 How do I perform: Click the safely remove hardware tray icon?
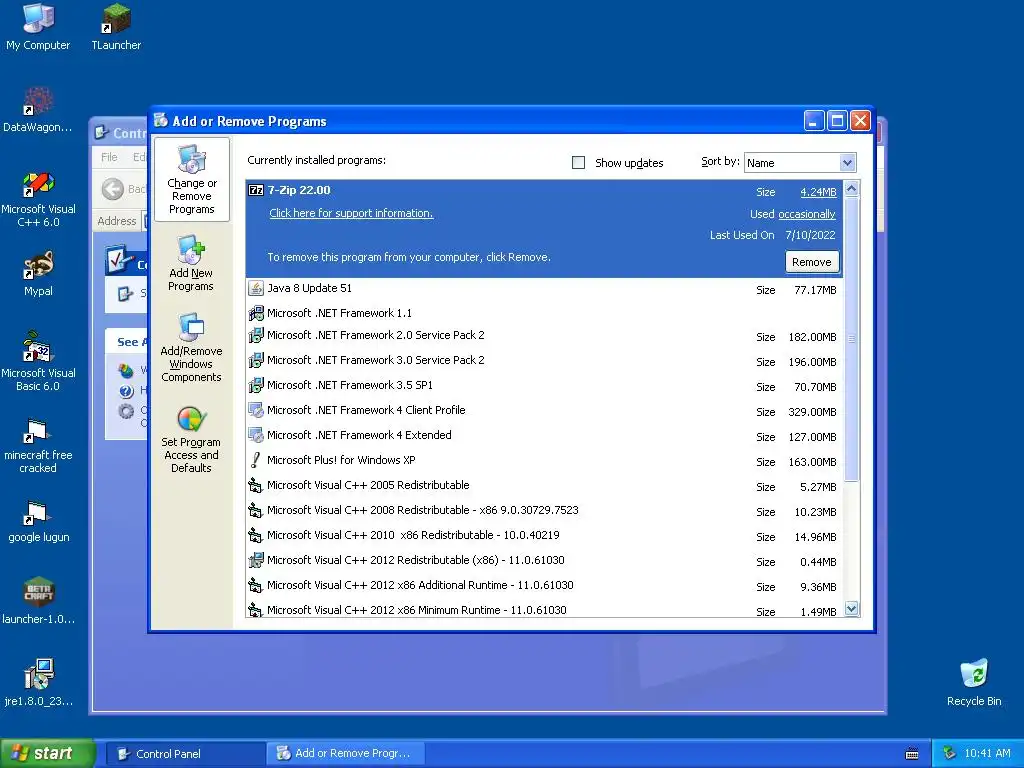[949, 753]
